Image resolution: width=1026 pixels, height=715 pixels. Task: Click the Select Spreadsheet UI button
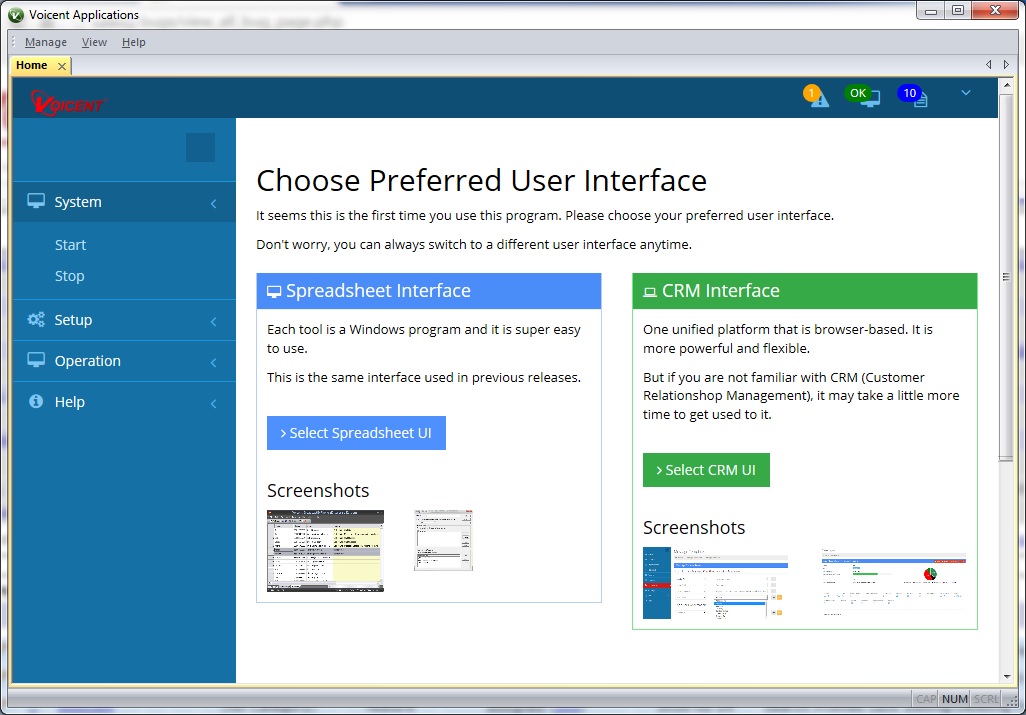click(x=356, y=433)
